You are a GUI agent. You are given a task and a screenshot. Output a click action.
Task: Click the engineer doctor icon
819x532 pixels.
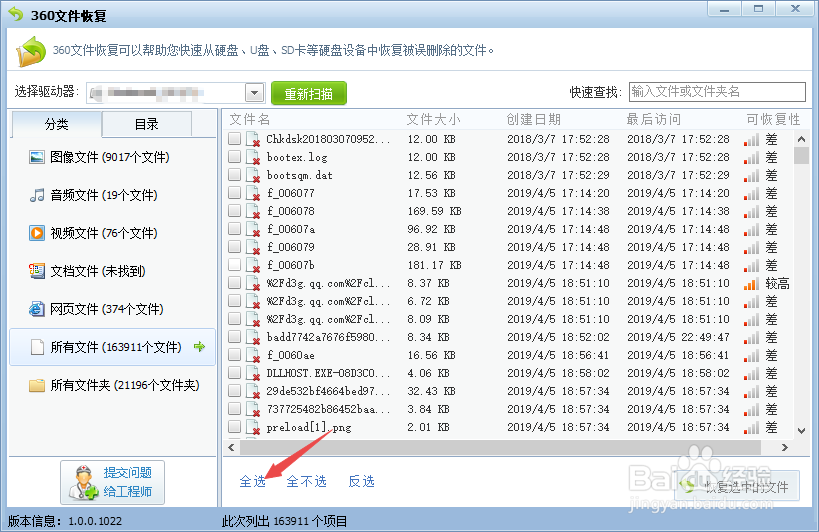(84, 482)
